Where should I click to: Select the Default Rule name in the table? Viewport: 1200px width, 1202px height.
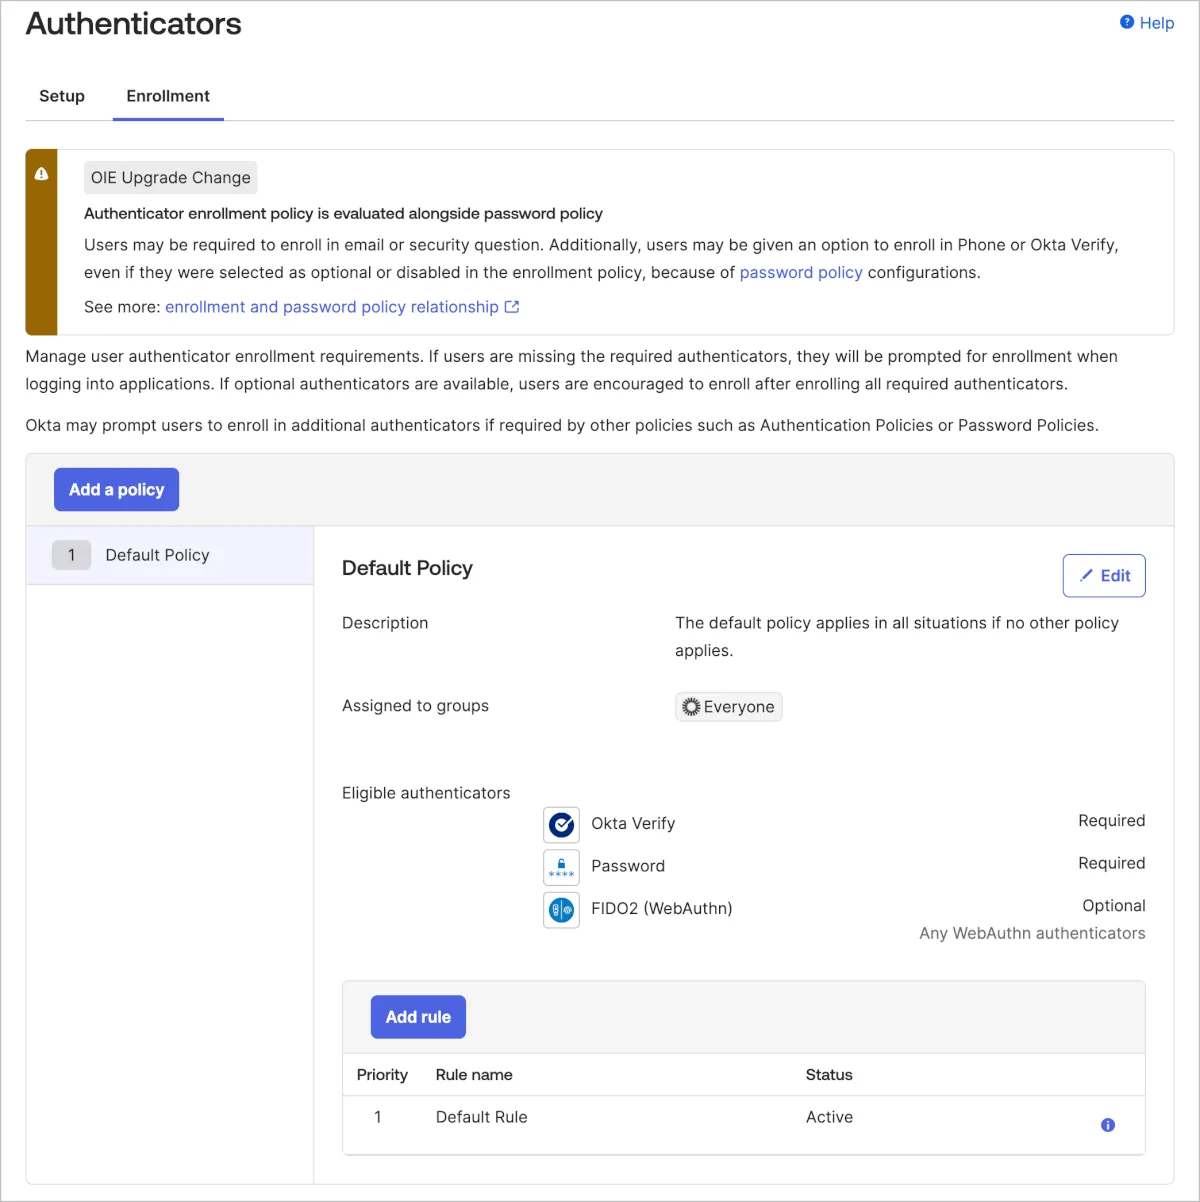(481, 1117)
